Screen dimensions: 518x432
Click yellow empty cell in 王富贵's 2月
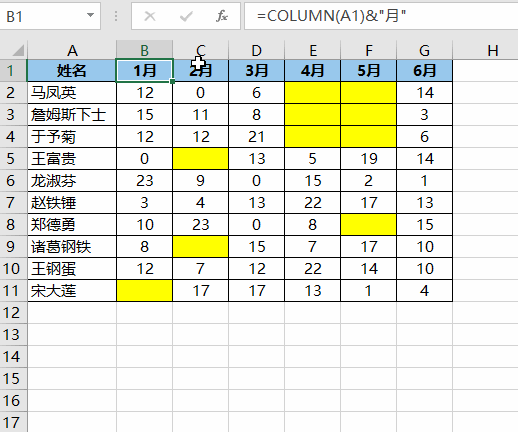coord(200,159)
